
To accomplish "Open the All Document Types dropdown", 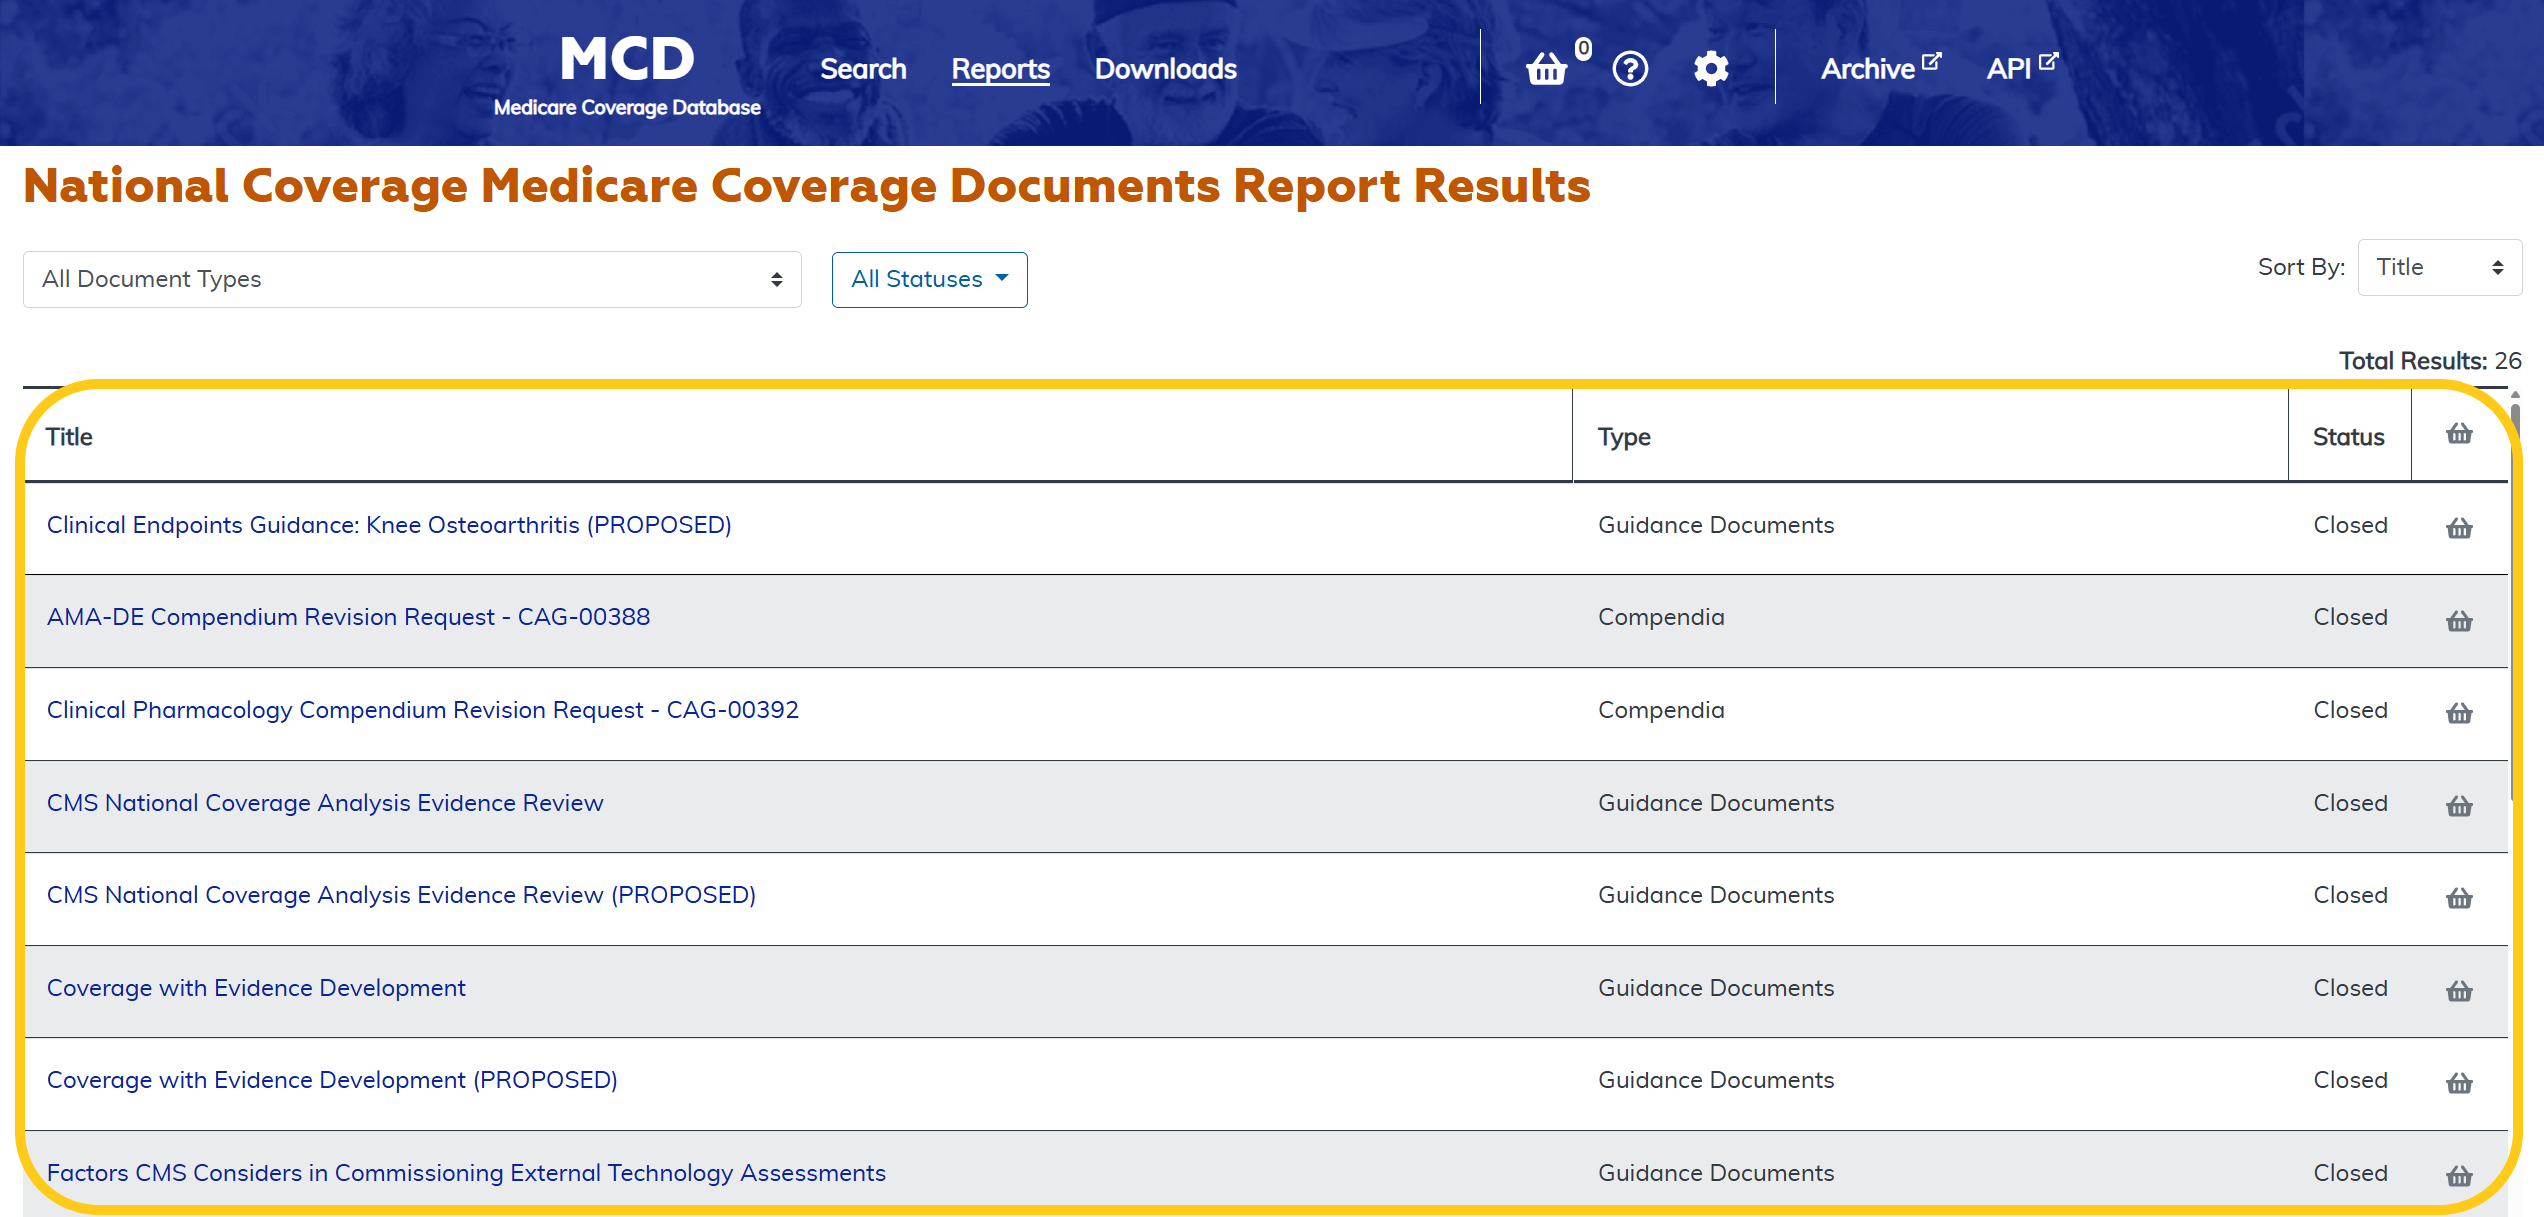I will (x=412, y=279).
